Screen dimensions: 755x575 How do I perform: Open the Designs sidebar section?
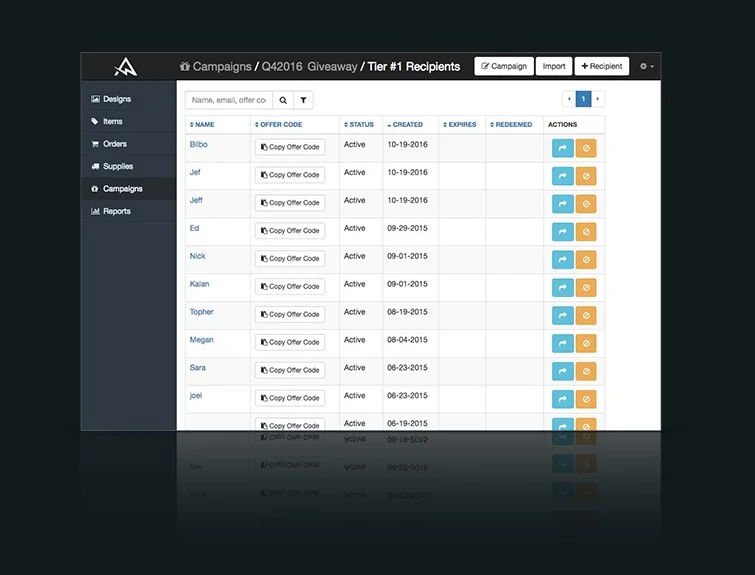click(128, 99)
